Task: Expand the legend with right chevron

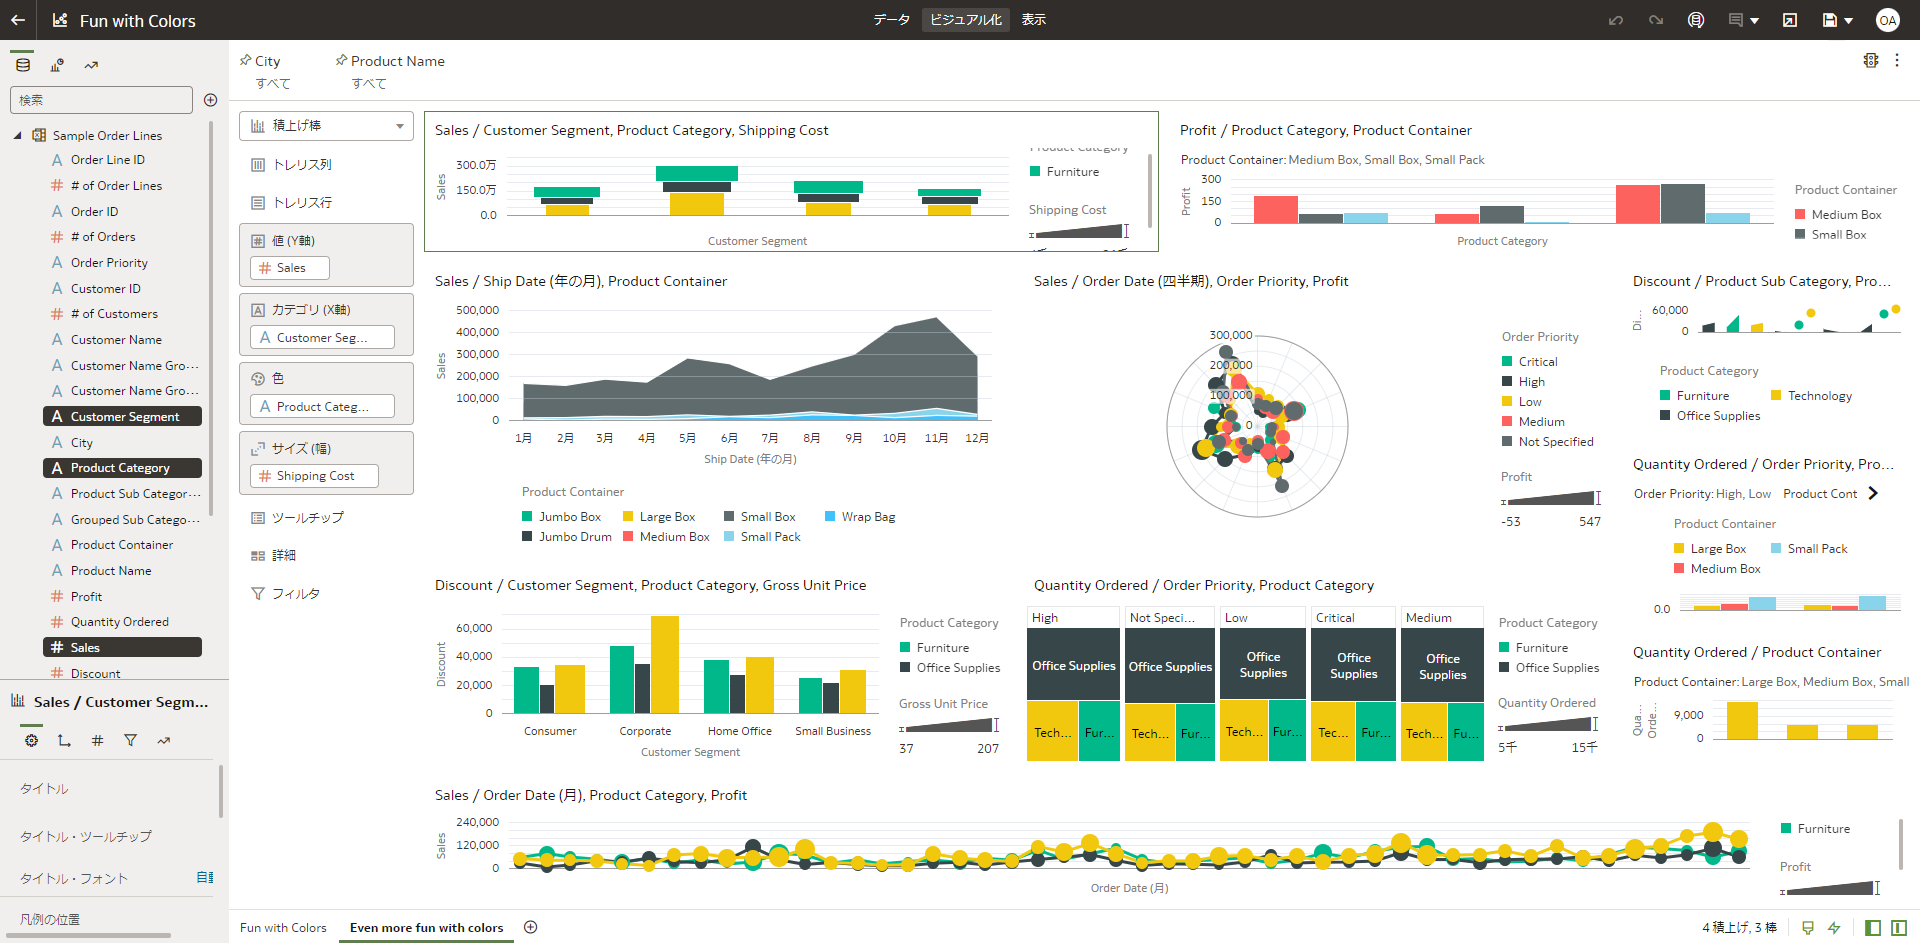Action: 1873,493
